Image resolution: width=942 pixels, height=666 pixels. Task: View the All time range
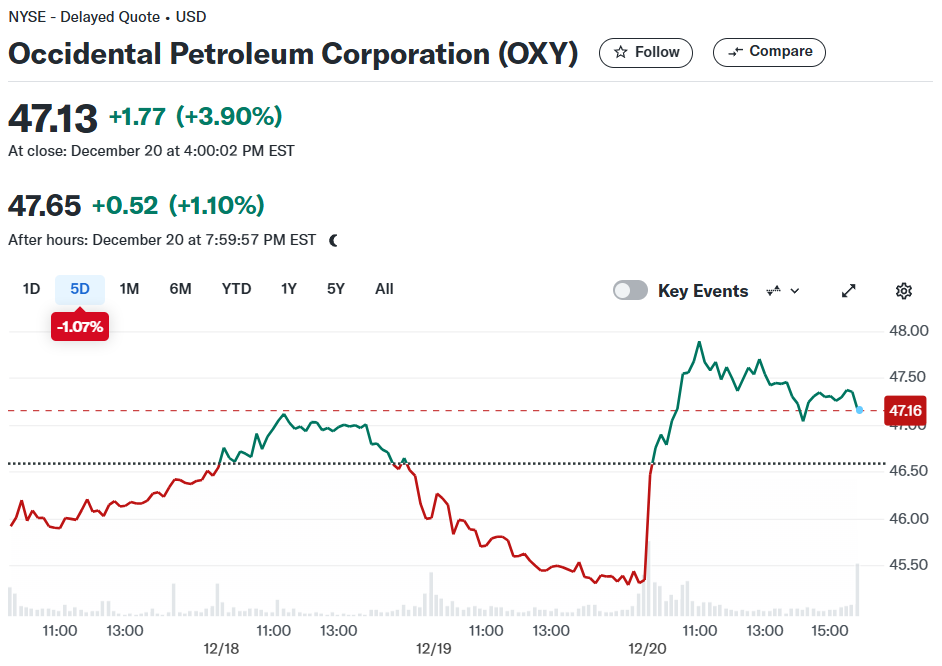pos(384,289)
